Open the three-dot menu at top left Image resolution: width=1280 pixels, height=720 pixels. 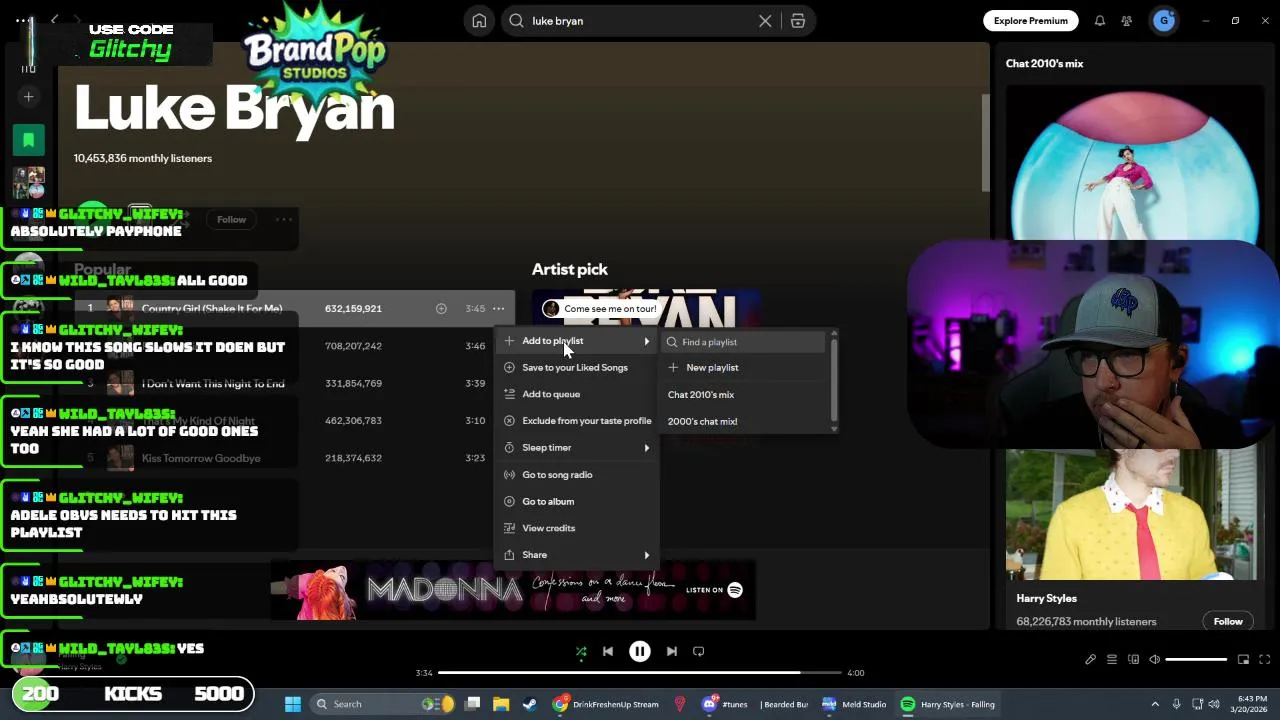pos(23,21)
